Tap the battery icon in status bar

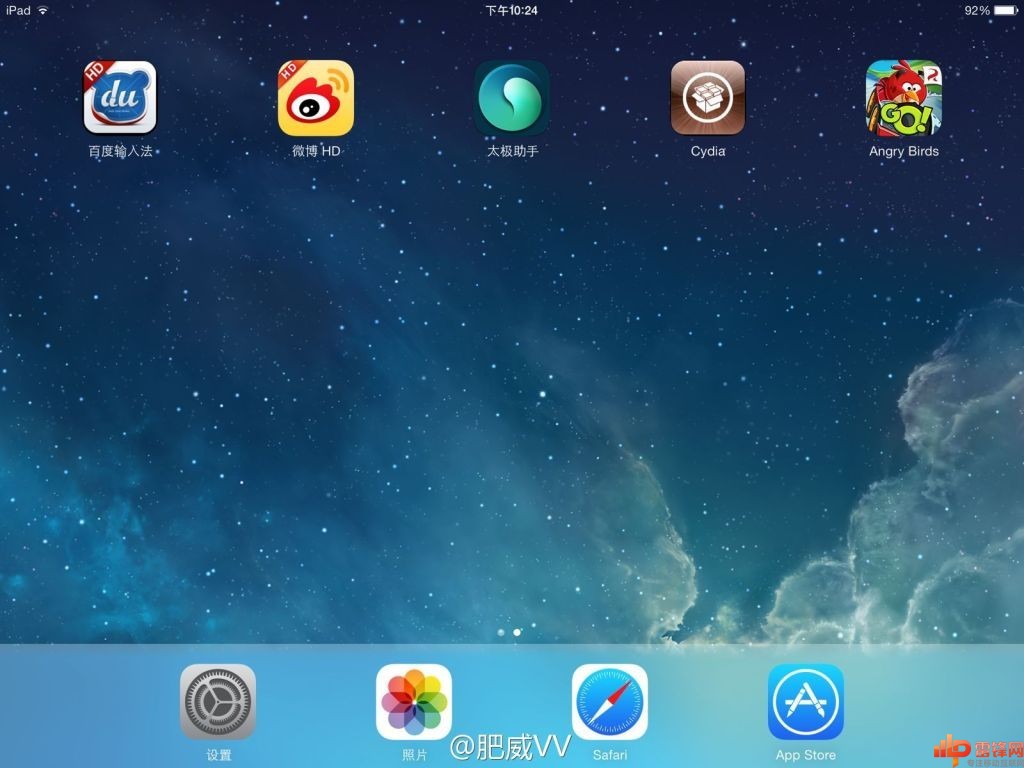[x=1006, y=10]
